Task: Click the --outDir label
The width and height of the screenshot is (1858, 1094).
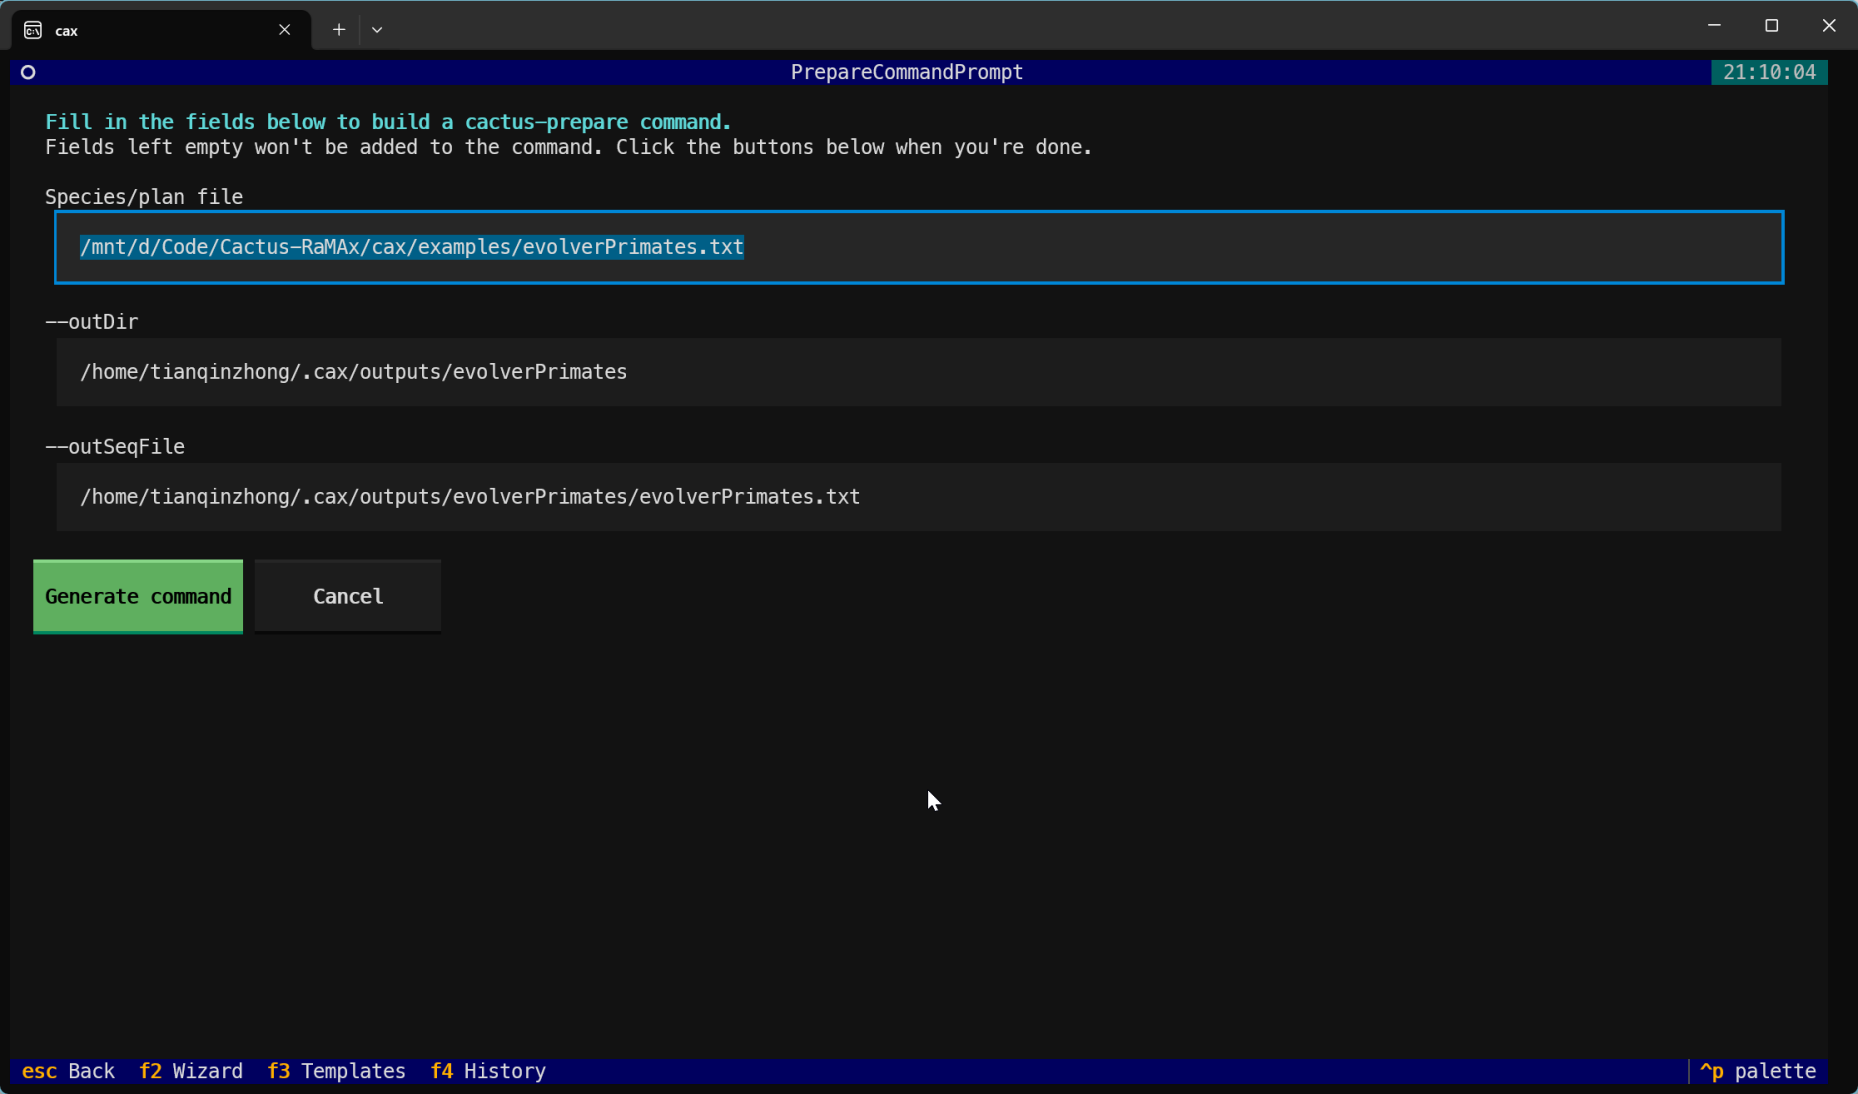Action: (92, 322)
